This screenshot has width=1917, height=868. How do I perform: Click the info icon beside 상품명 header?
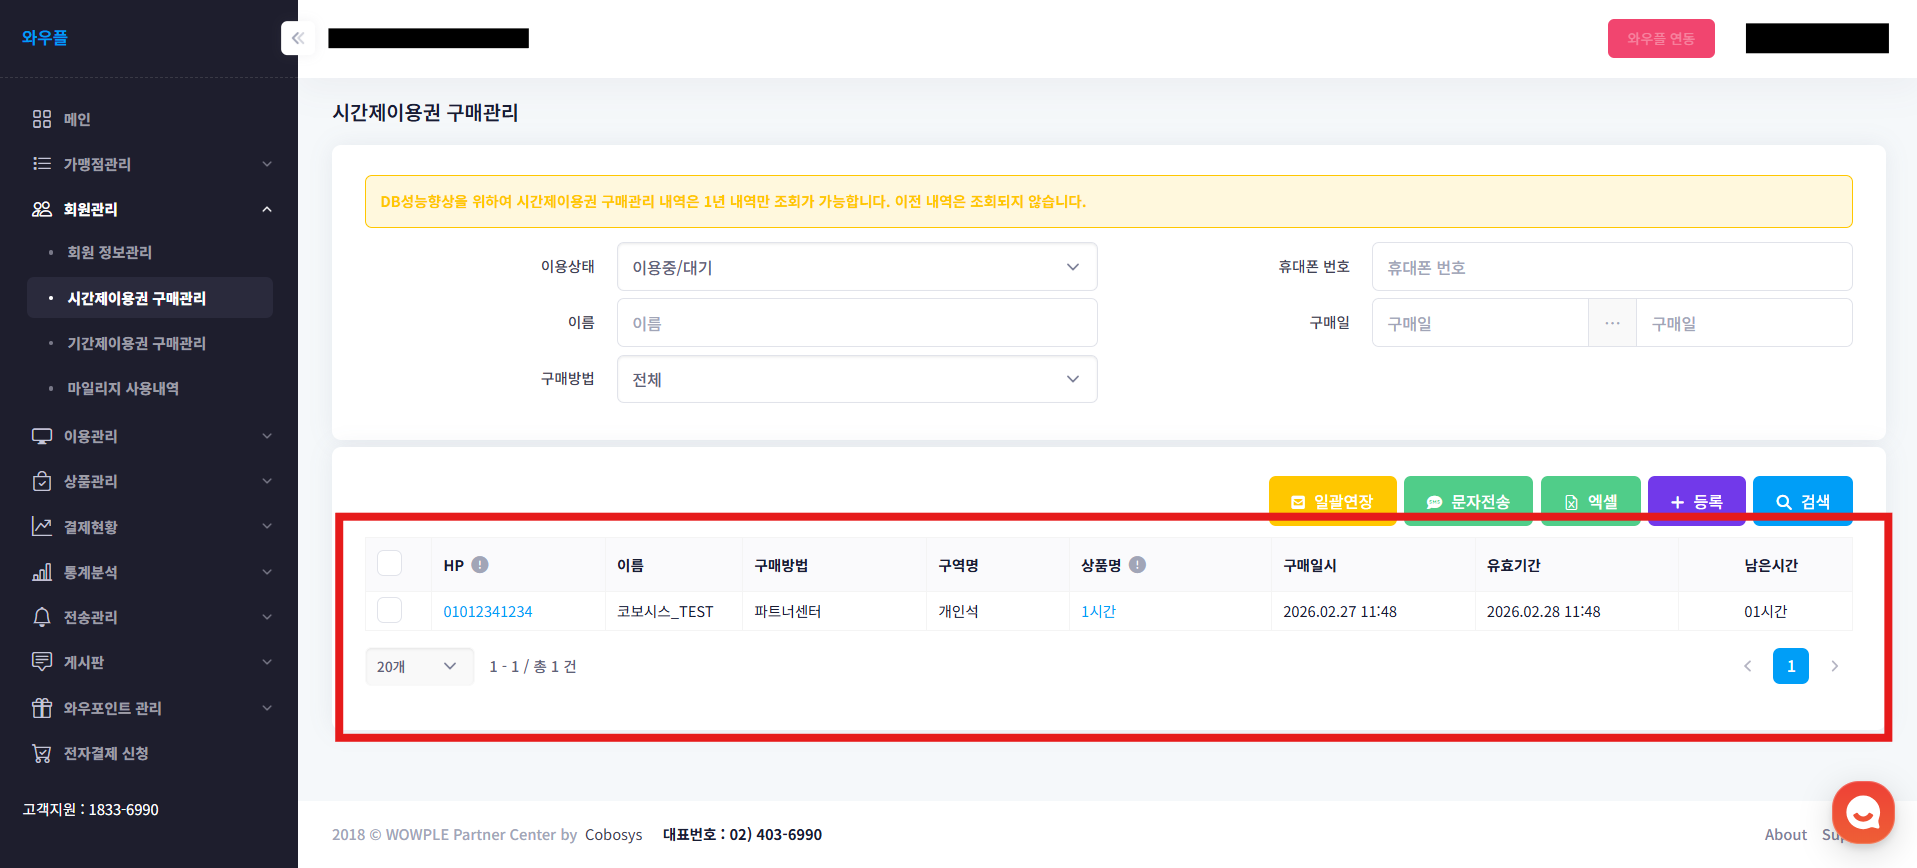coord(1137,565)
